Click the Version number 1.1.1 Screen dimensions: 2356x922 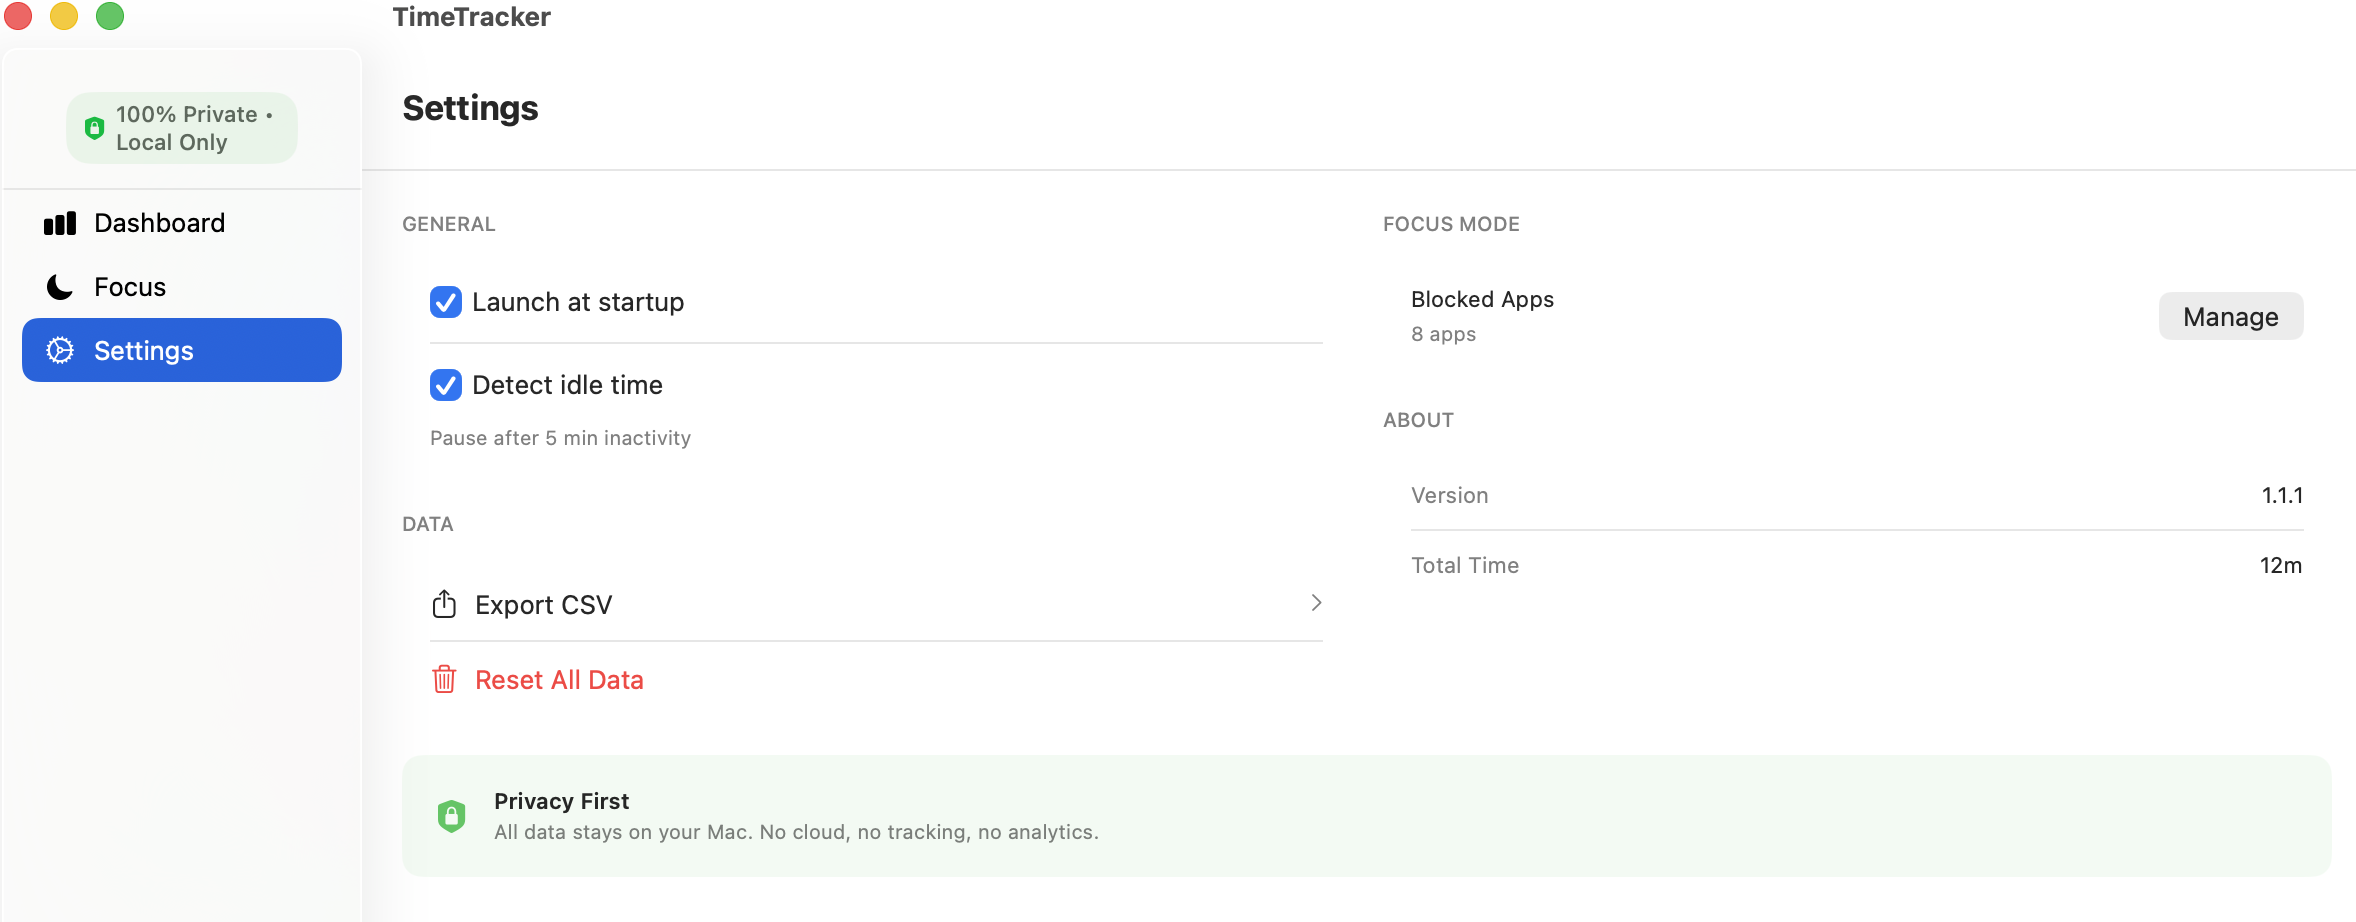pyautogui.click(x=2282, y=495)
